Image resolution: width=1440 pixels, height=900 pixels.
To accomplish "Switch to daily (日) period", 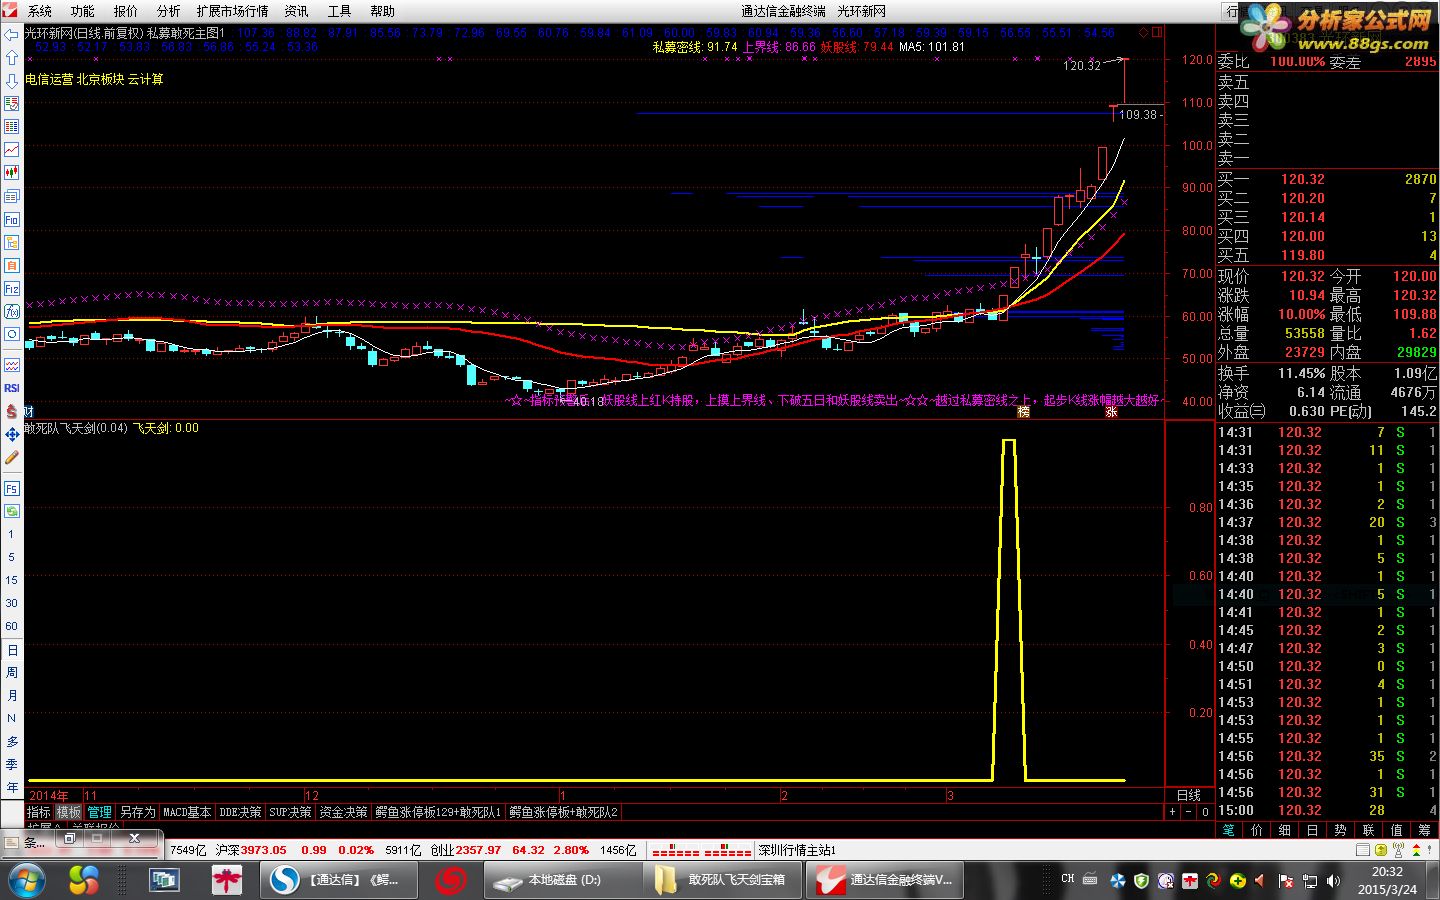I will (12, 650).
